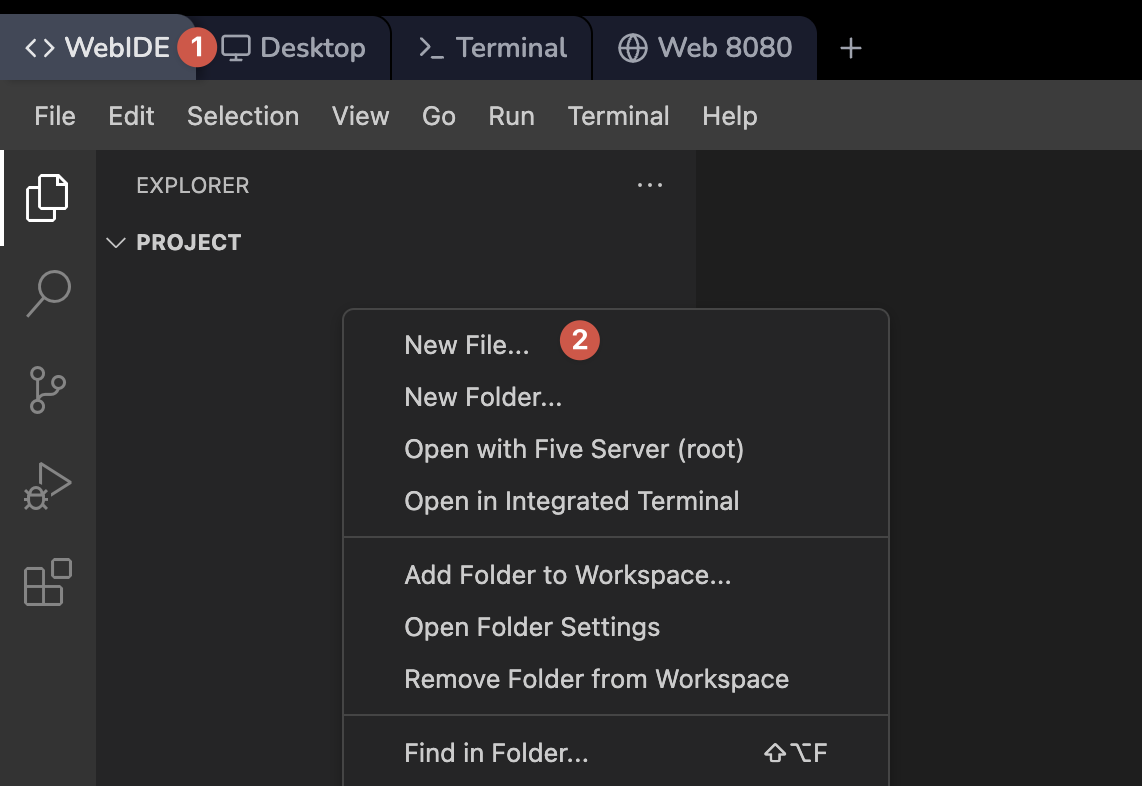This screenshot has height=786, width=1142.
Task: Choose New Folder... from context menu
Action: [483, 397]
